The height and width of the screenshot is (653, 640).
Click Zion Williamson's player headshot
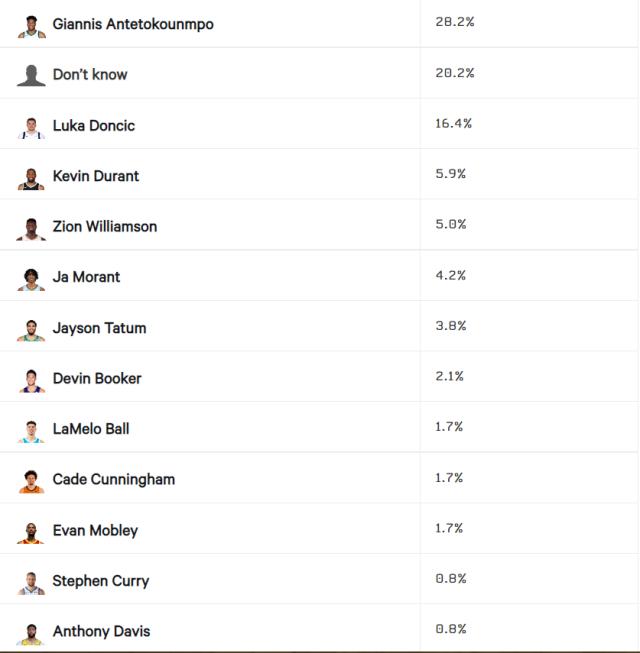(x=31, y=227)
